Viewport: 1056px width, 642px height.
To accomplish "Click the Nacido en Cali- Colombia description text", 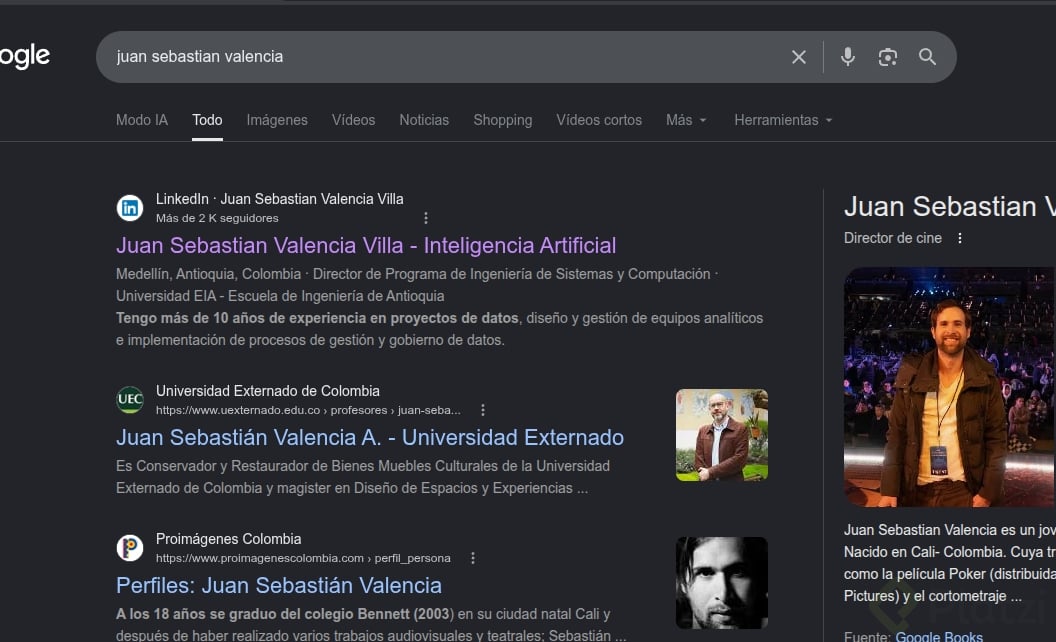I will point(950,552).
